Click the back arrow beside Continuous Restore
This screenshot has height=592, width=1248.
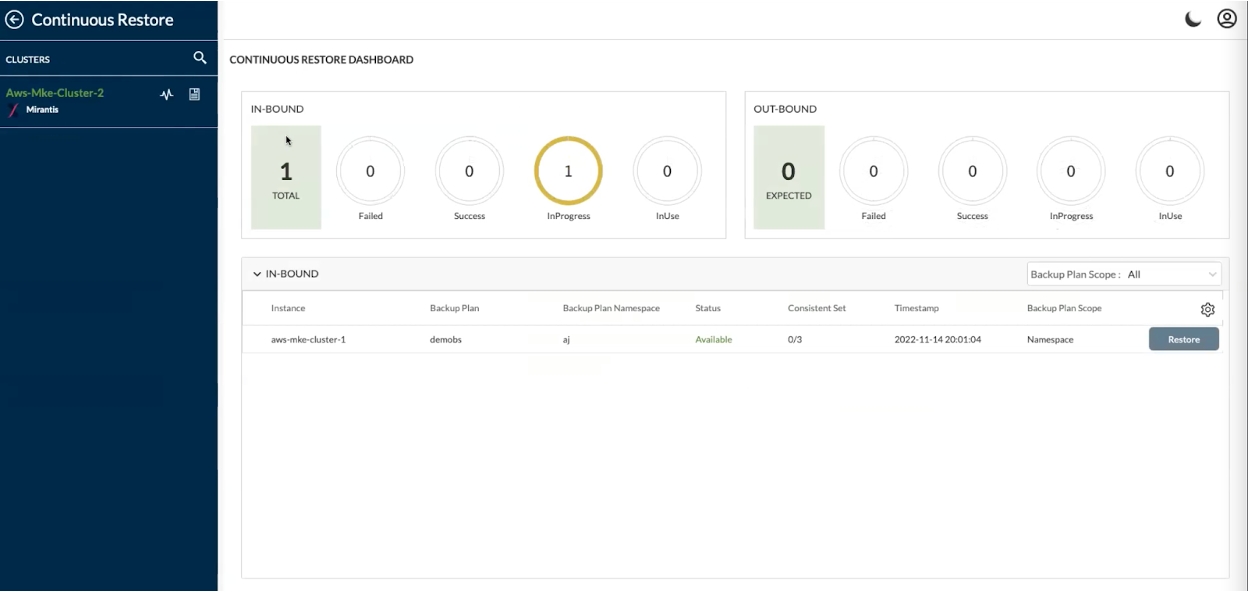(x=15, y=20)
